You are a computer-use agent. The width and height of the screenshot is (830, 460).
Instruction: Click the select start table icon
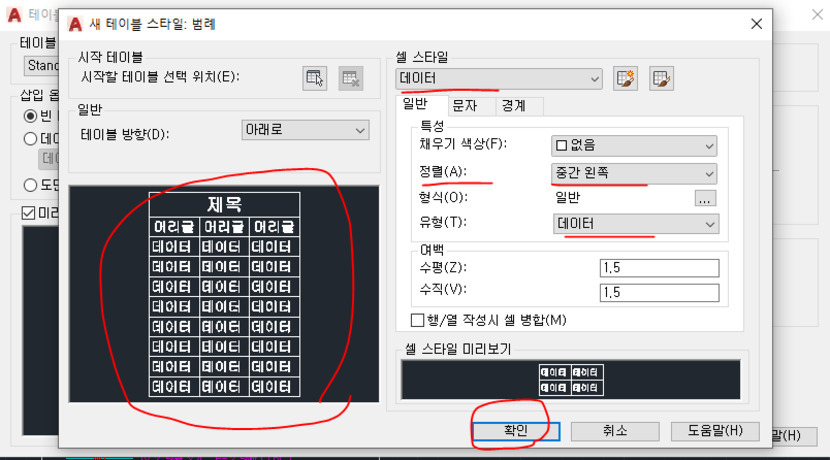(315, 77)
